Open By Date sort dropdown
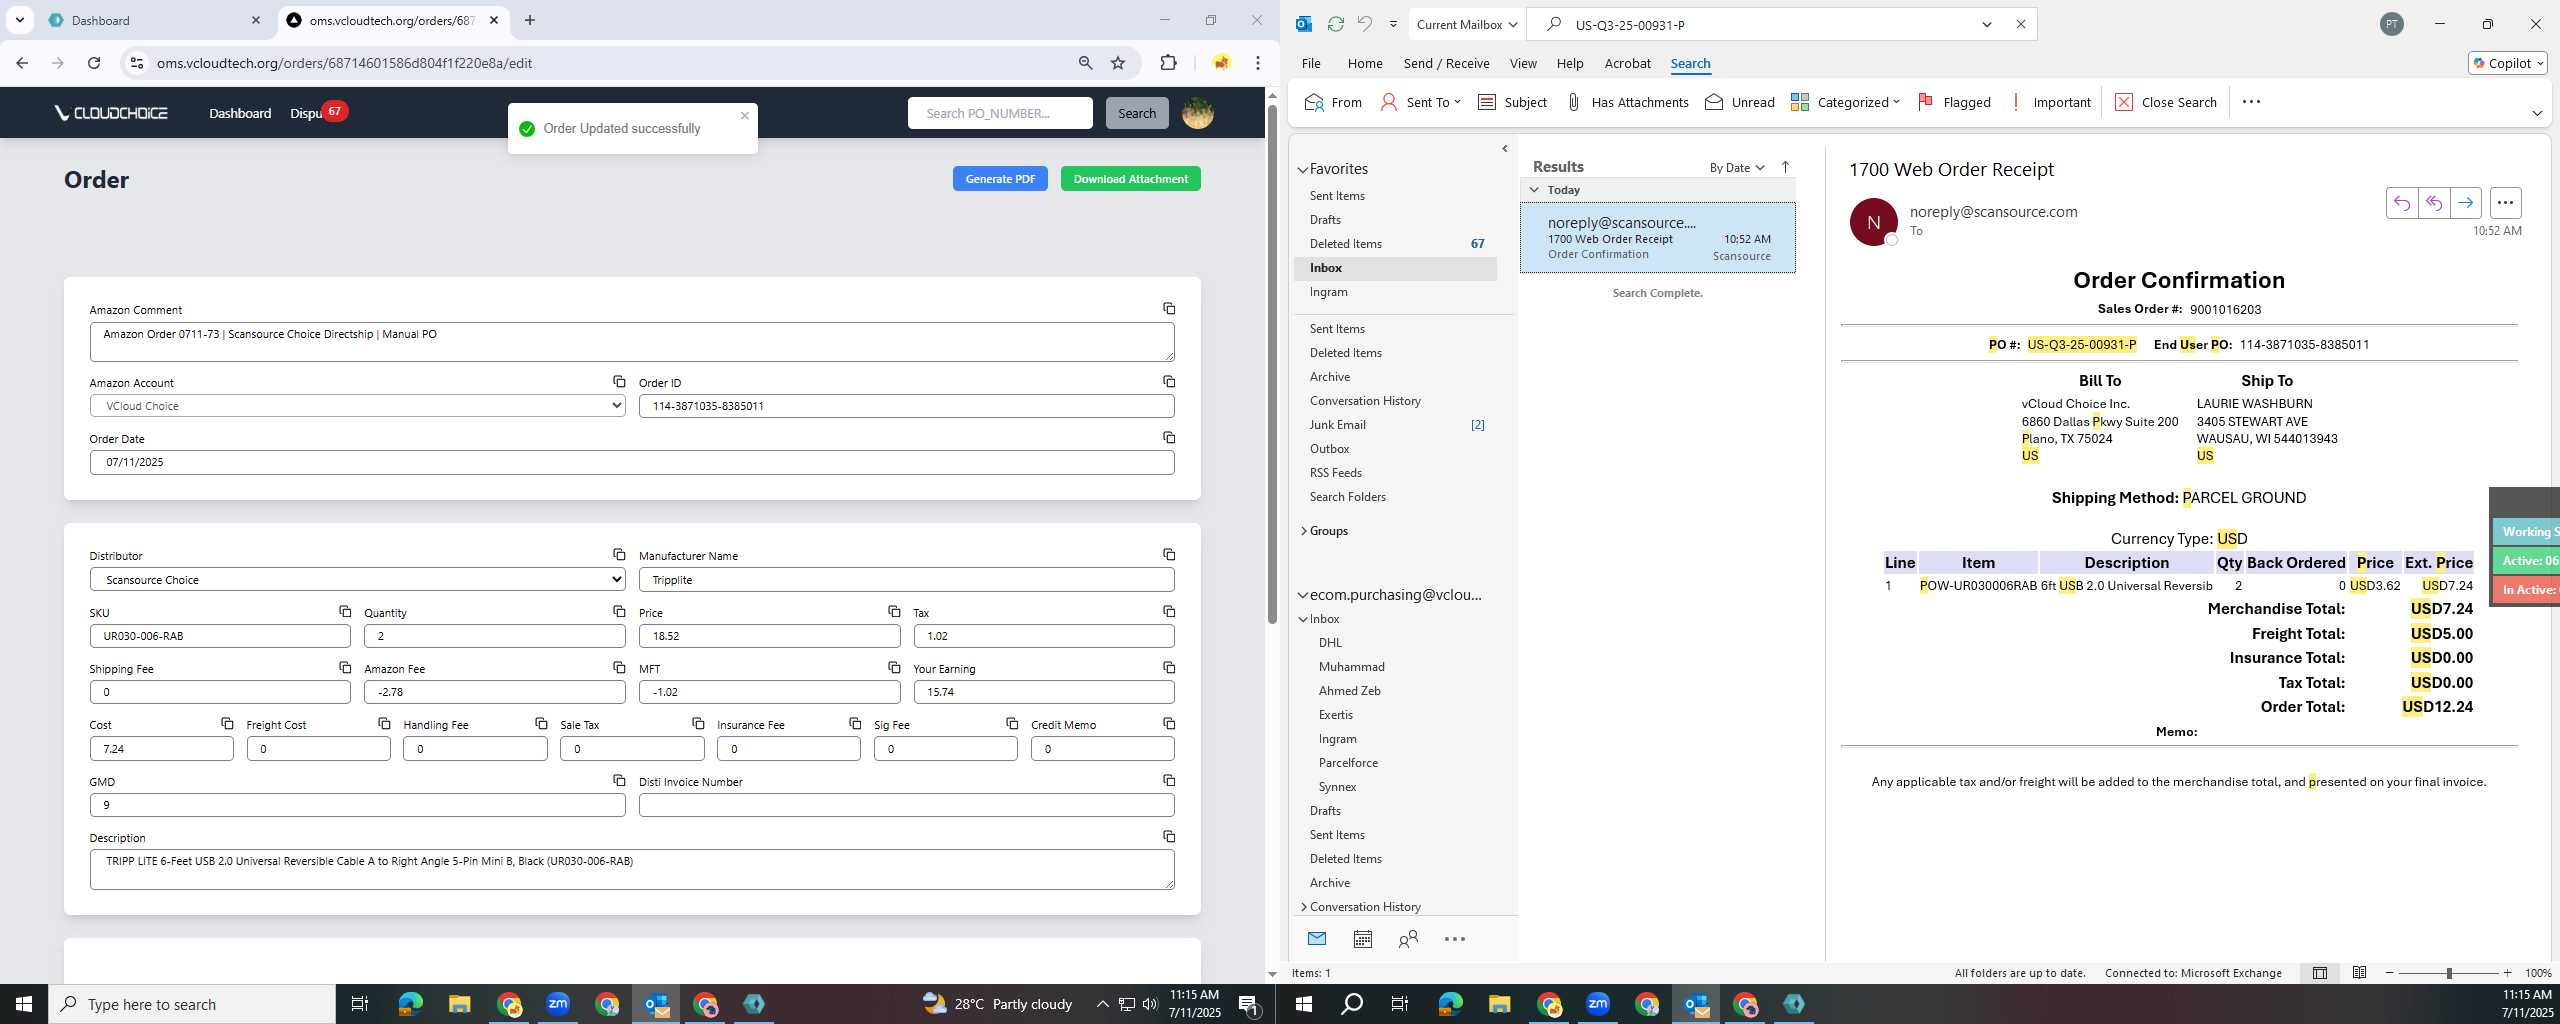 pos(1736,167)
